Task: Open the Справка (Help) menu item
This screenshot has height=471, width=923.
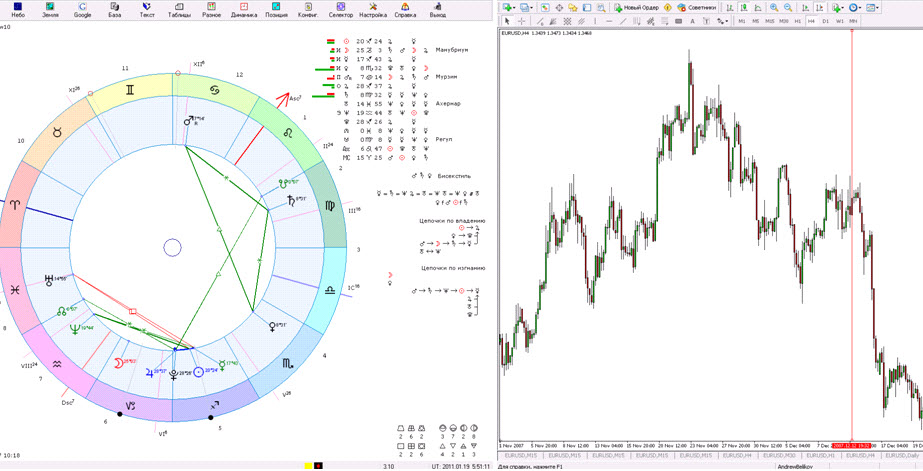Action: [405, 10]
